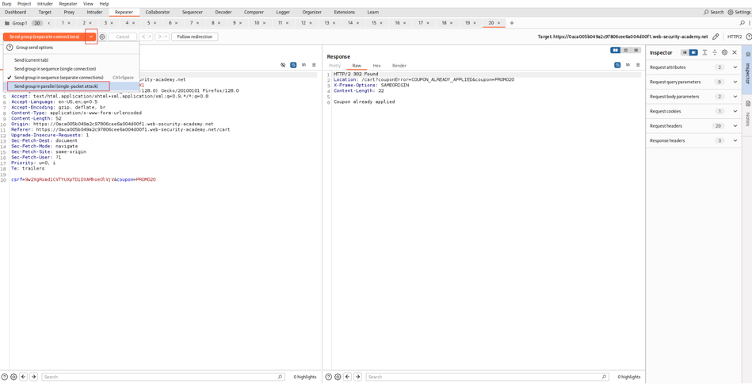Open response search settings gear icon
The height and width of the screenshot is (385, 755).
point(338,377)
